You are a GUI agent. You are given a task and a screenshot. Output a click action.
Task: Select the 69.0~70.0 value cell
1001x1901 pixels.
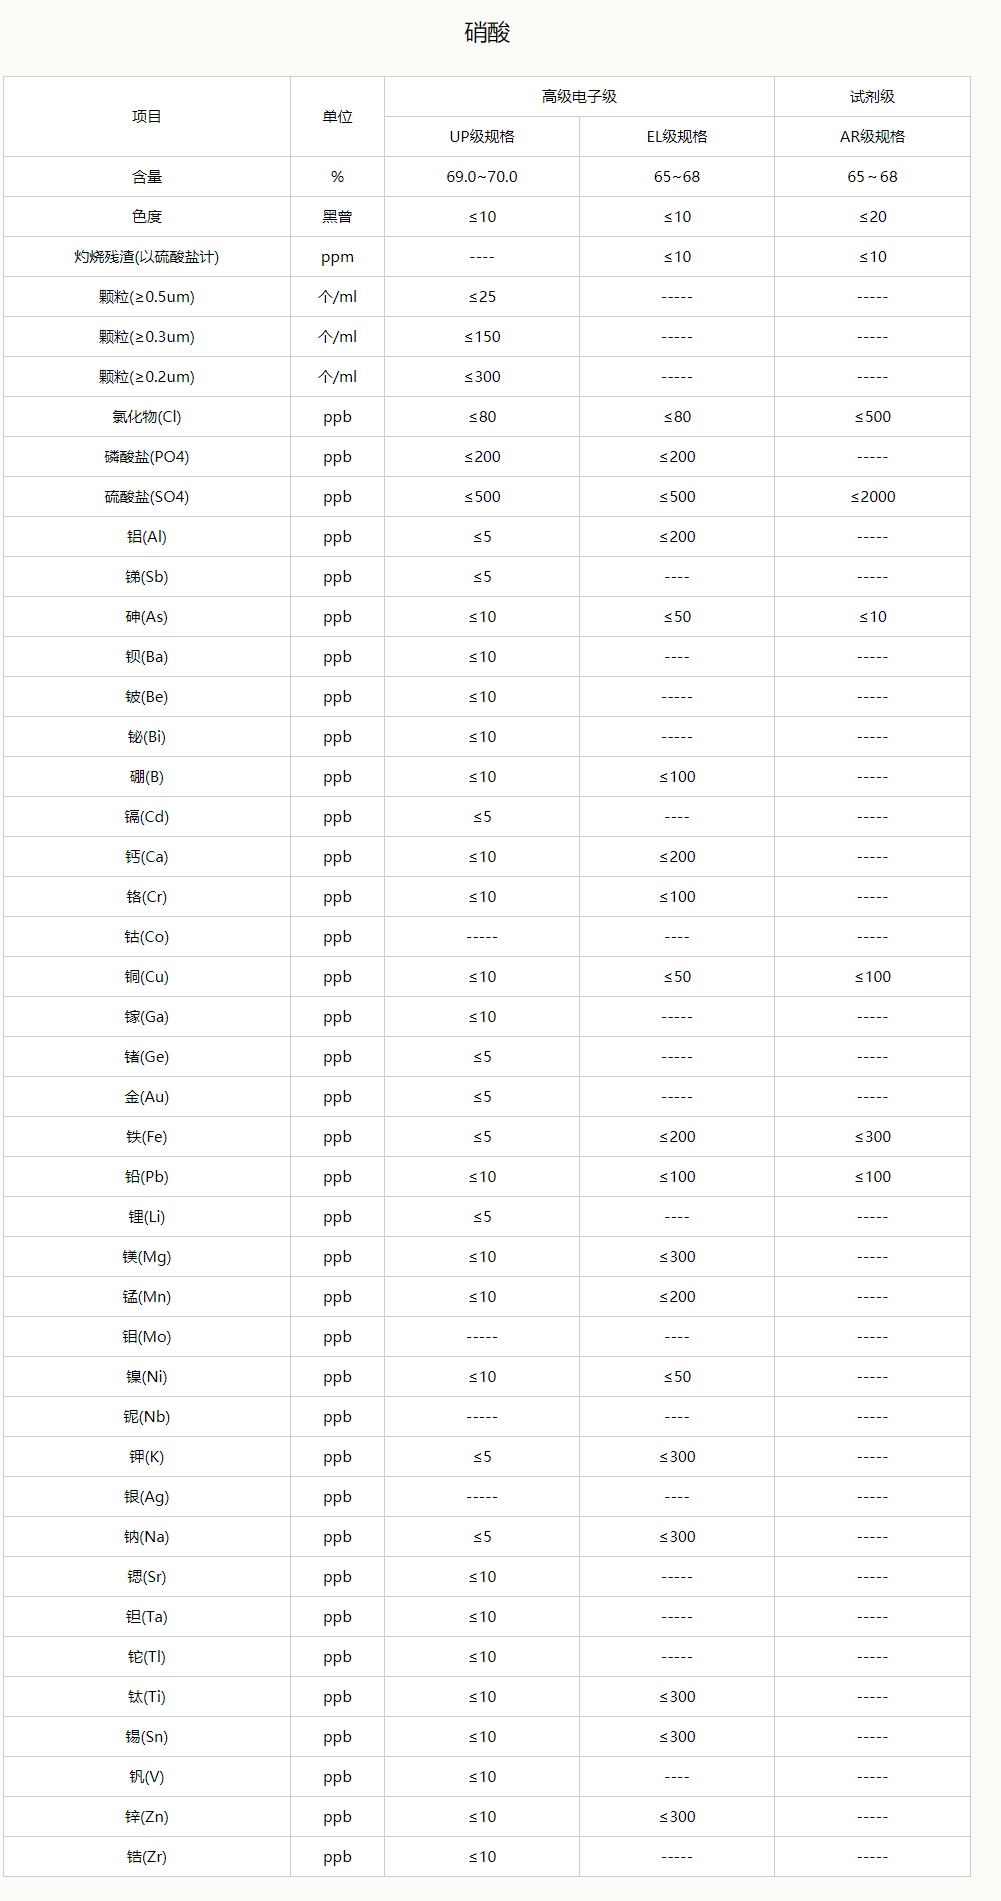(x=482, y=177)
